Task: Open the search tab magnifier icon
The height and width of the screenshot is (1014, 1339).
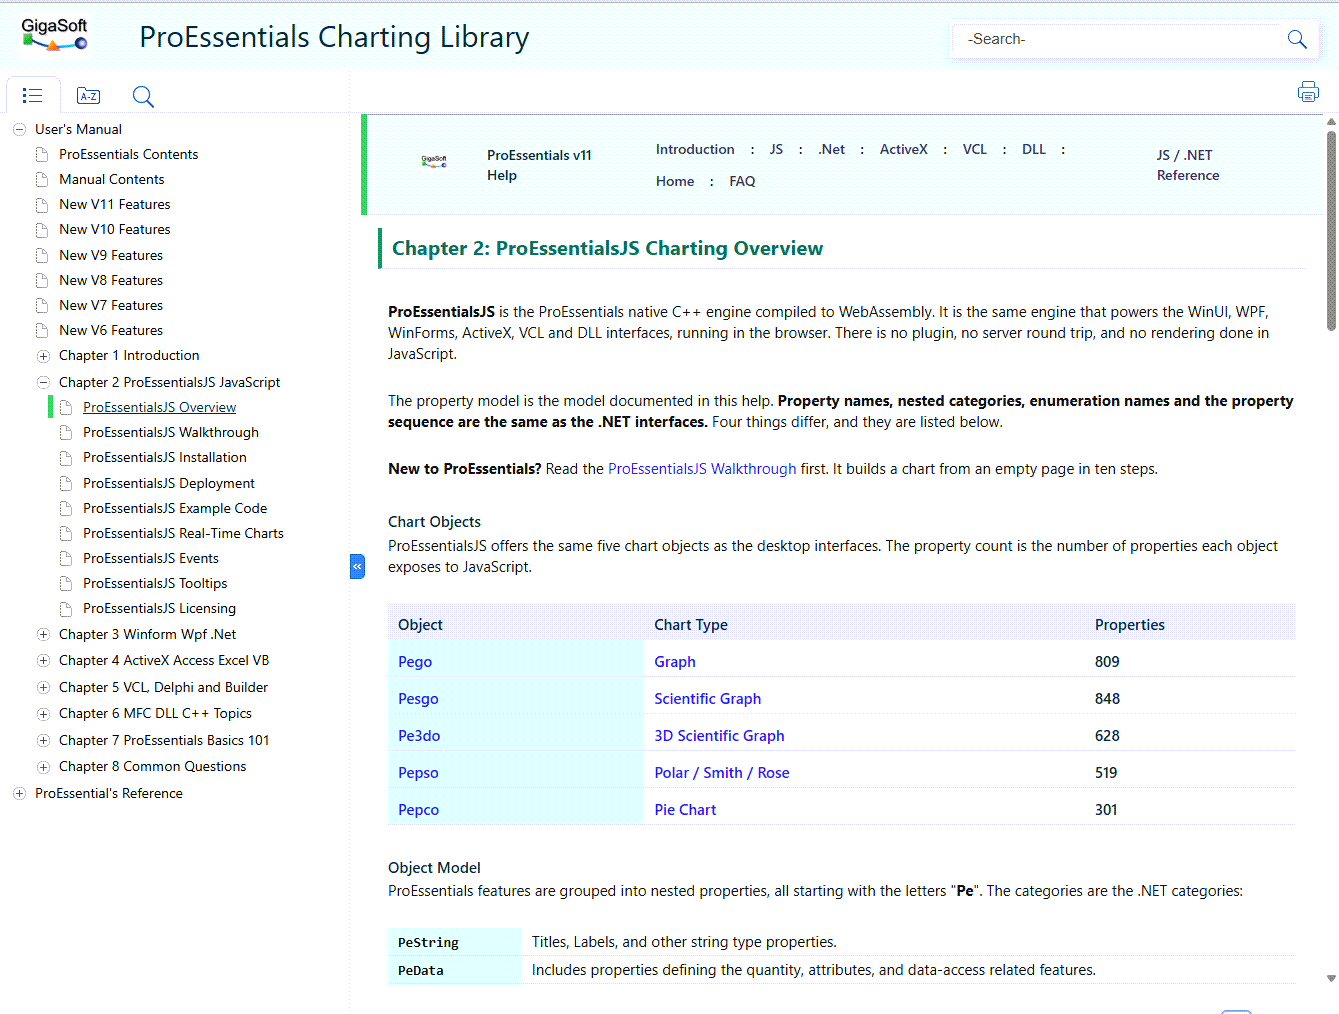Action: tap(143, 96)
